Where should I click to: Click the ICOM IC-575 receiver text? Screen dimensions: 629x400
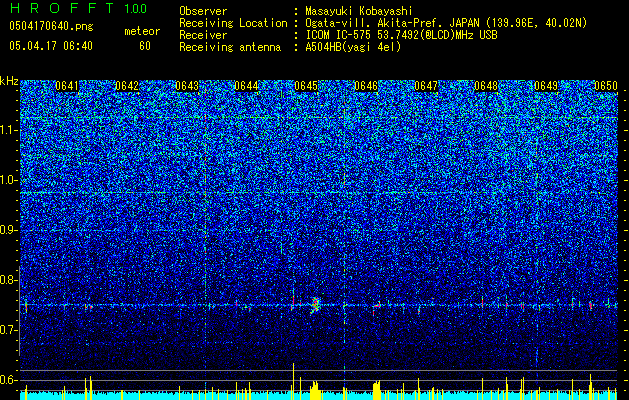pos(401,35)
